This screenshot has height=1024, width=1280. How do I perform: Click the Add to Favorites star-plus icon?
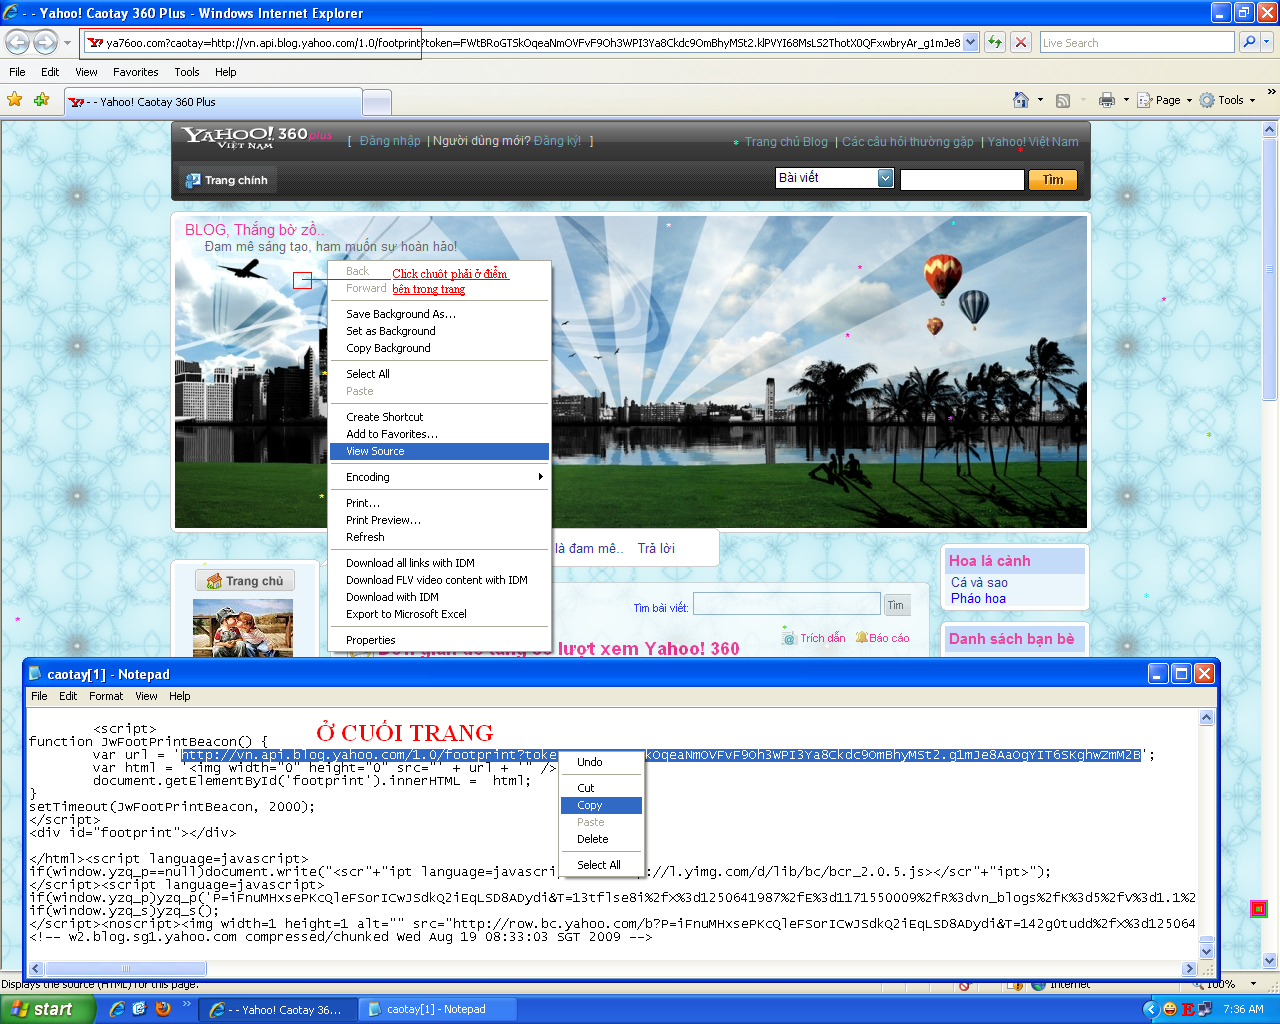(x=41, y=100)
